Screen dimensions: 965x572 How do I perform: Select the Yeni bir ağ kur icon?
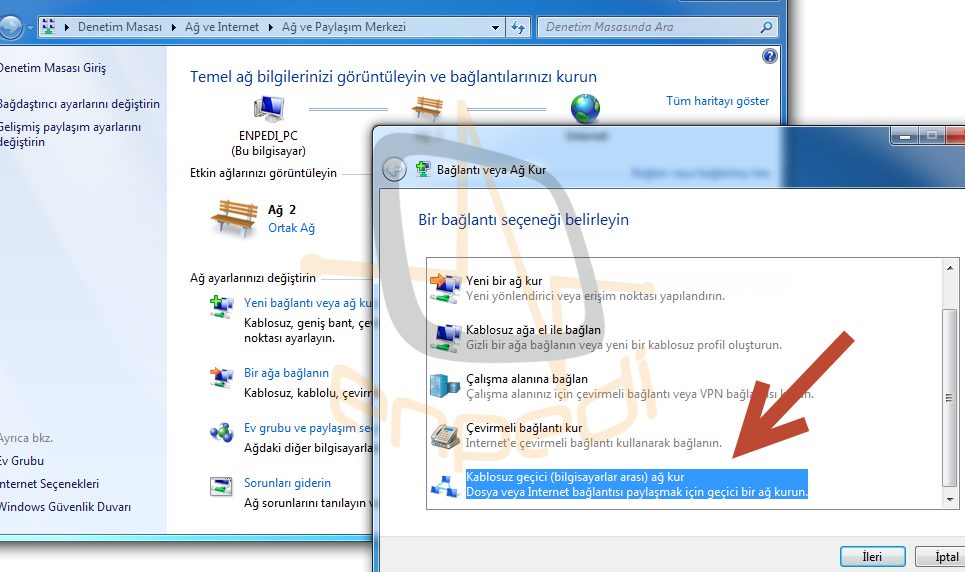pyautogui.click(x=446, y=288)
